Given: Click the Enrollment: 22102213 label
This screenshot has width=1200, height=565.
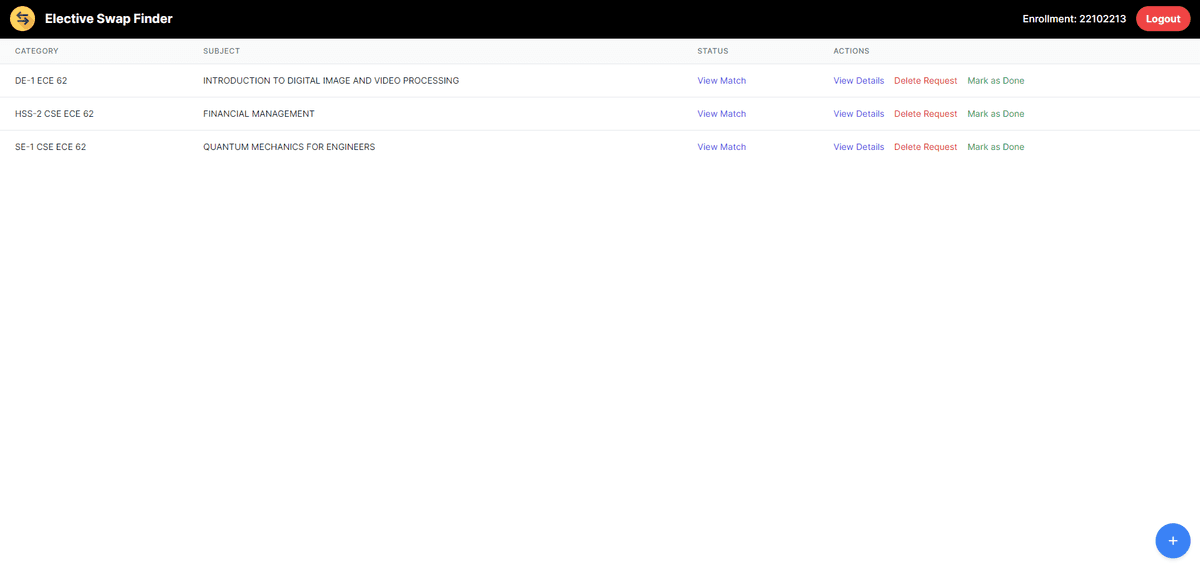Looking at the screenshot, I should coord(1074,19).
